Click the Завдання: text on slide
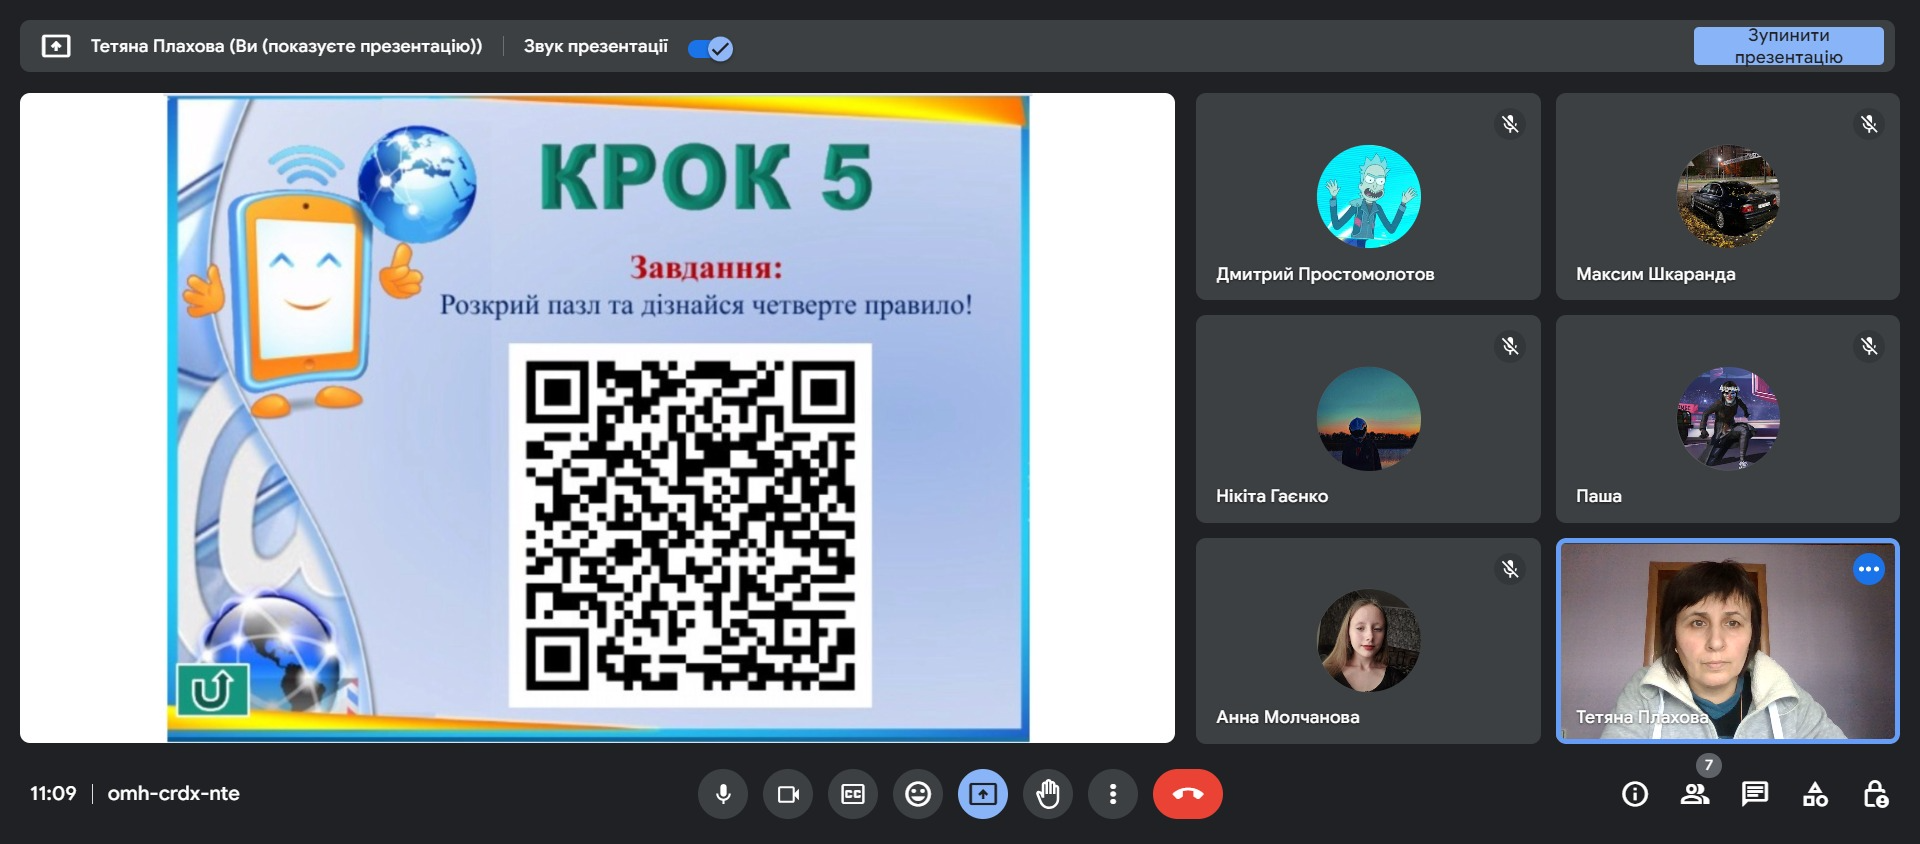Image resolution: width=1920 pixels, height=844 pixels. pyautogui.click(x=706, y=267)
